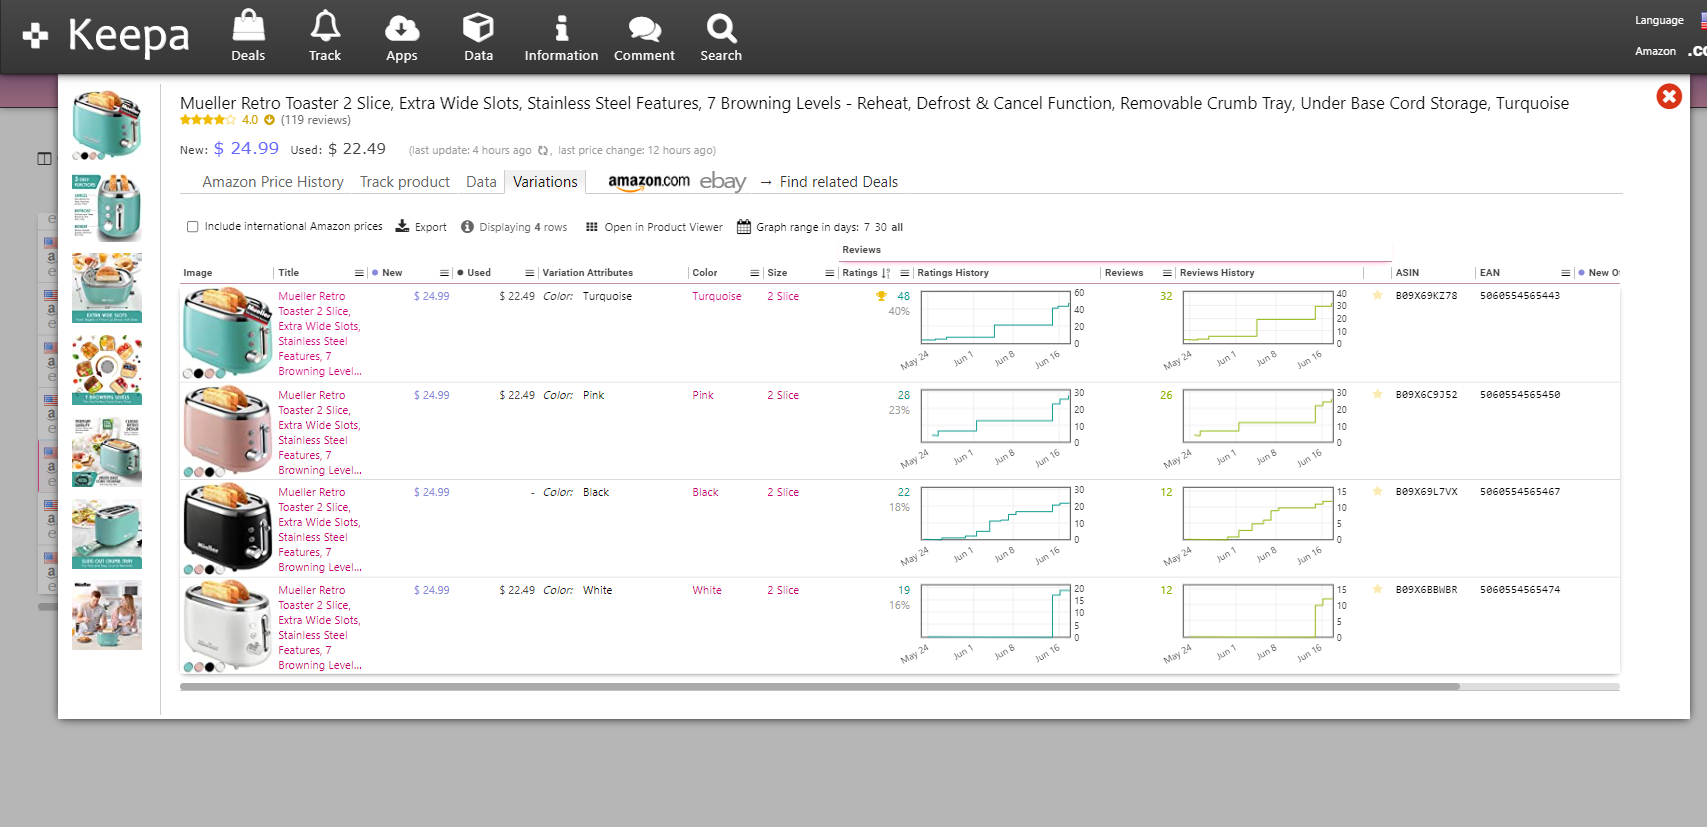Click ASIN B09X69KZ78
The height and width of the screenshot is (827, 1707).
point(1426,296)
